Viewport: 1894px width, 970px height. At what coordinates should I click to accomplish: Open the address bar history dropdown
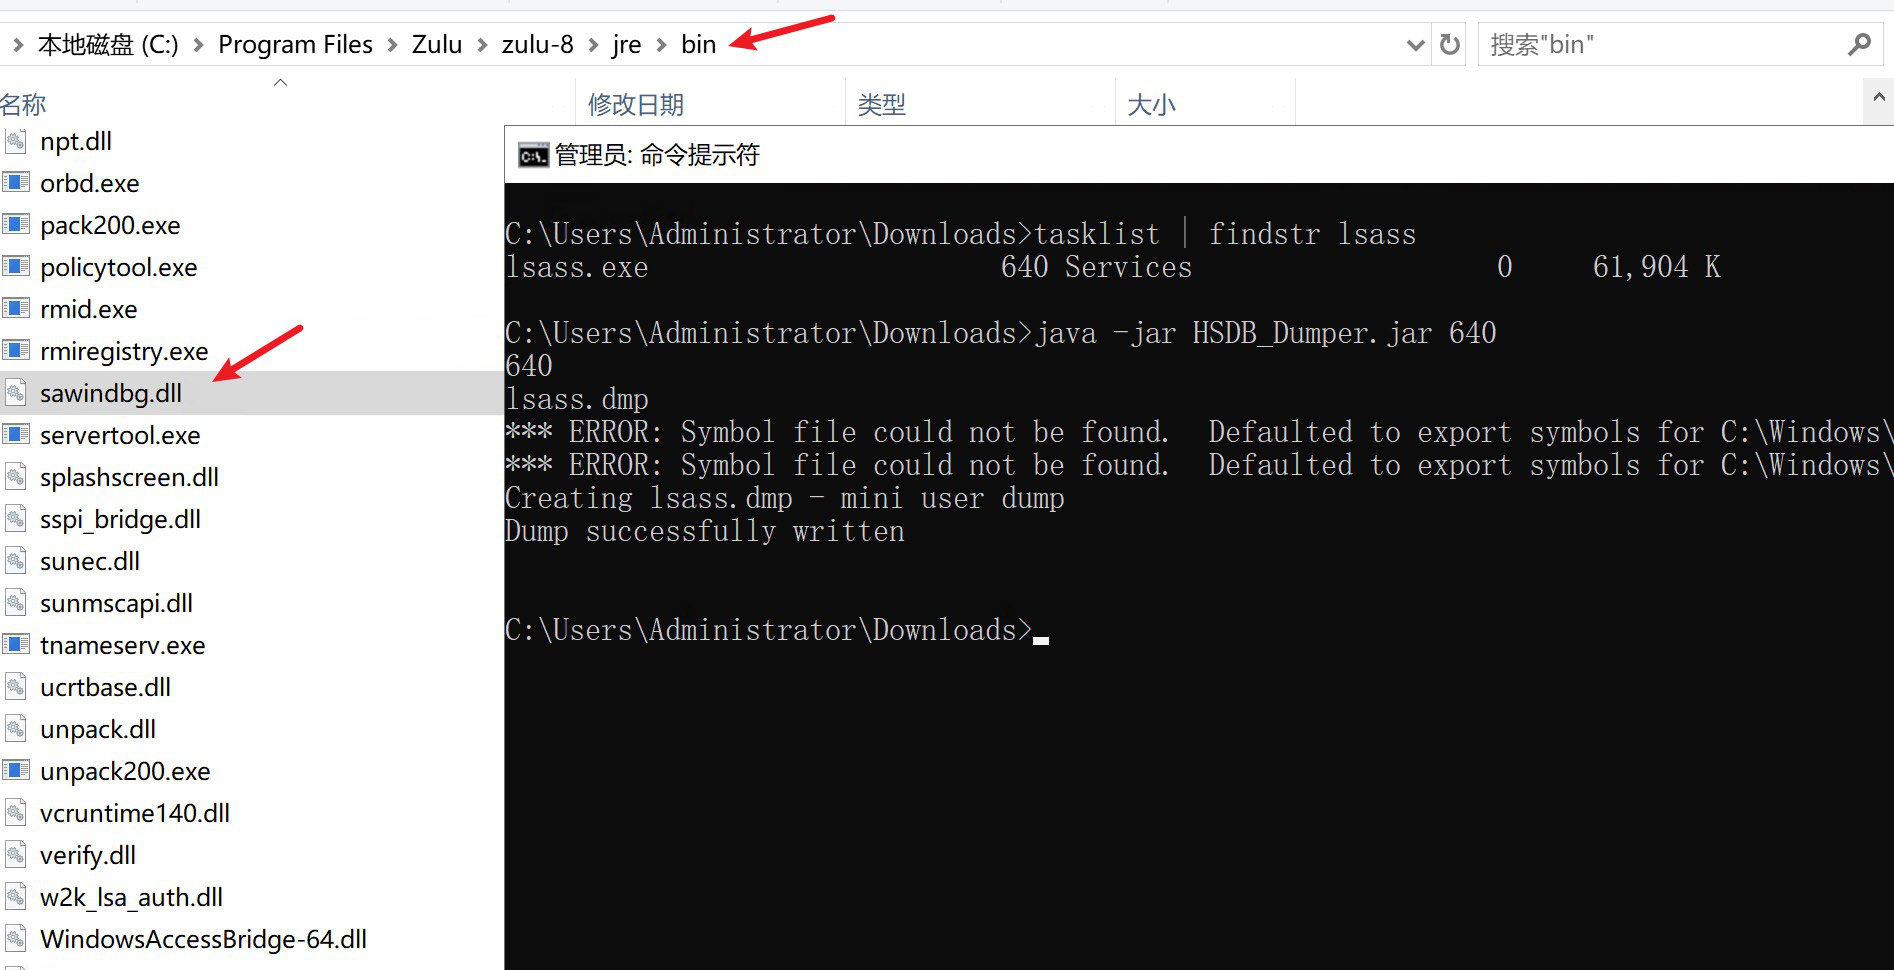point(1415,45)
